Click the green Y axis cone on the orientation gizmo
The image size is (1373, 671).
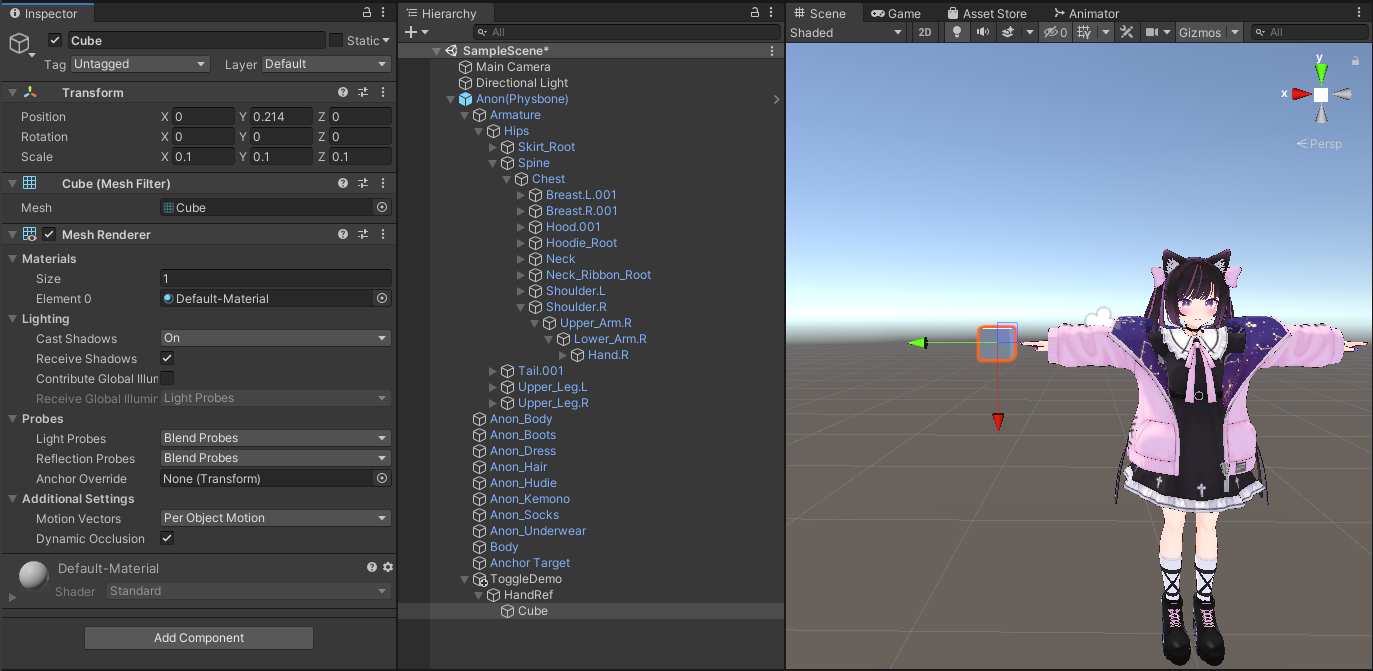[x=1321, y=72]
